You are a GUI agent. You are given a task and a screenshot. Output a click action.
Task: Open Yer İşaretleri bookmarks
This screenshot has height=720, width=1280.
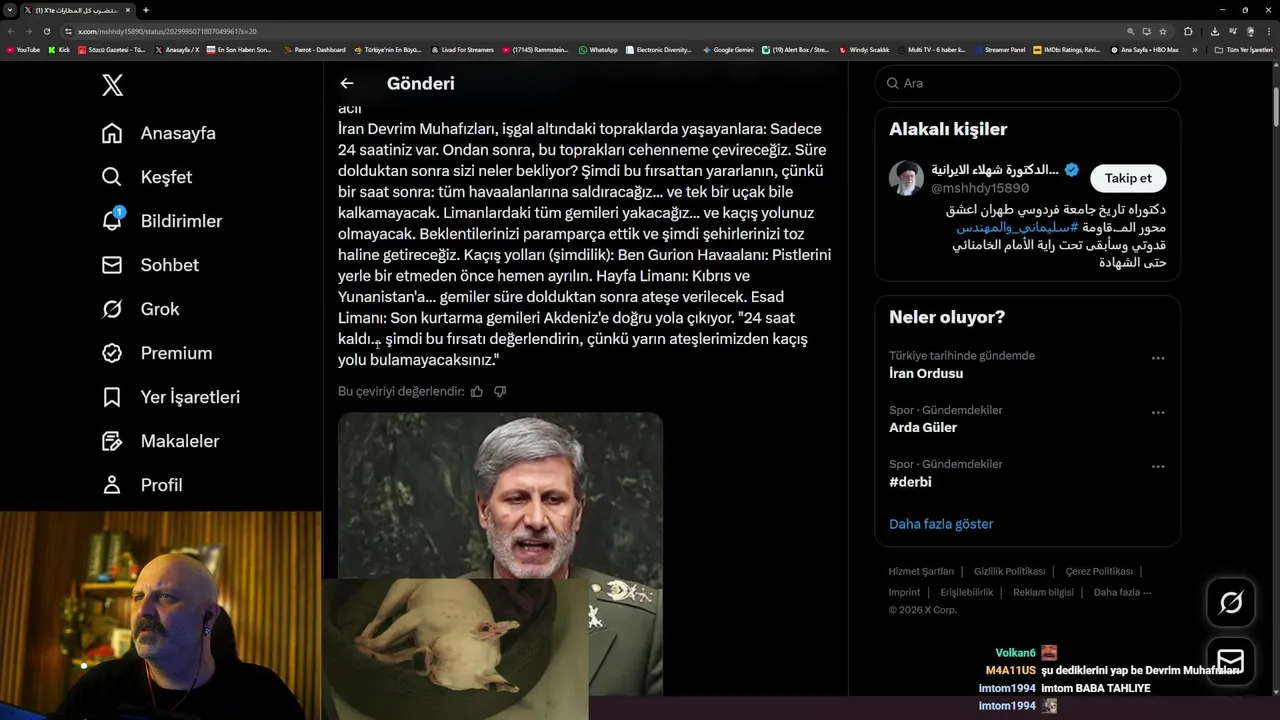[171, 397]
